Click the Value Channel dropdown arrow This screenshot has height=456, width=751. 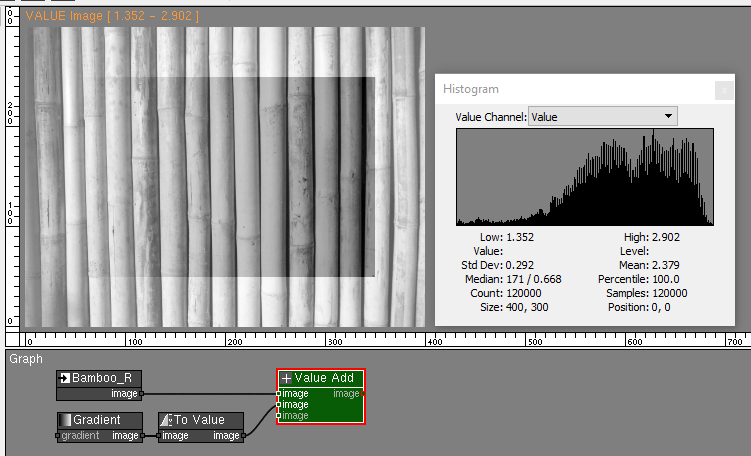[667, 117]
